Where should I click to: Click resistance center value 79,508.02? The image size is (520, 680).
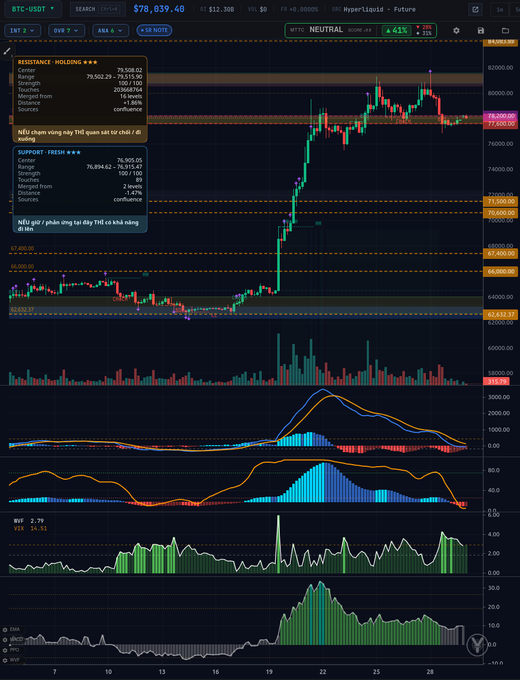[x=129, y=70]
